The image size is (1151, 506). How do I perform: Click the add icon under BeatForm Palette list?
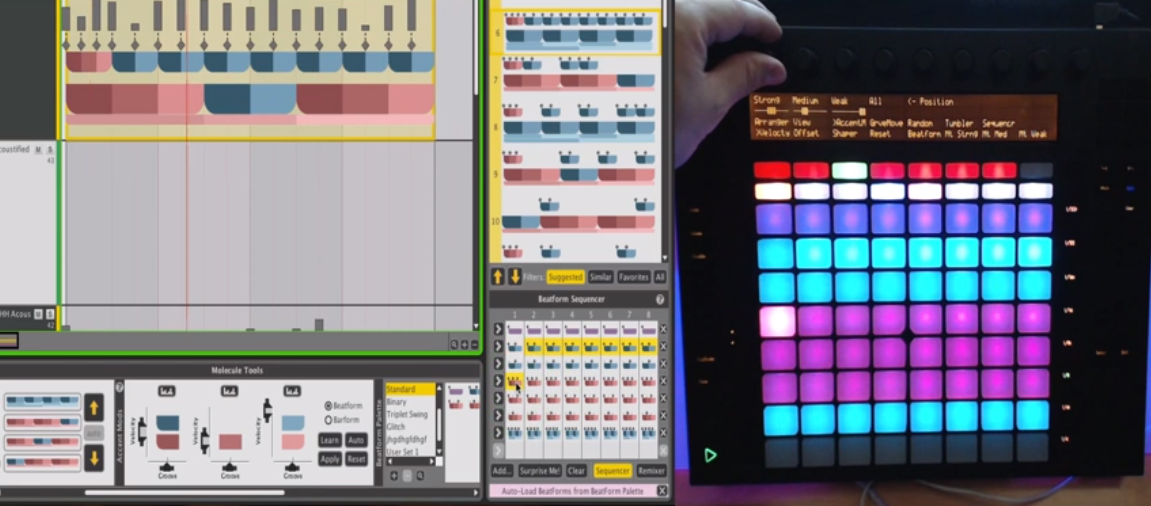393,476
